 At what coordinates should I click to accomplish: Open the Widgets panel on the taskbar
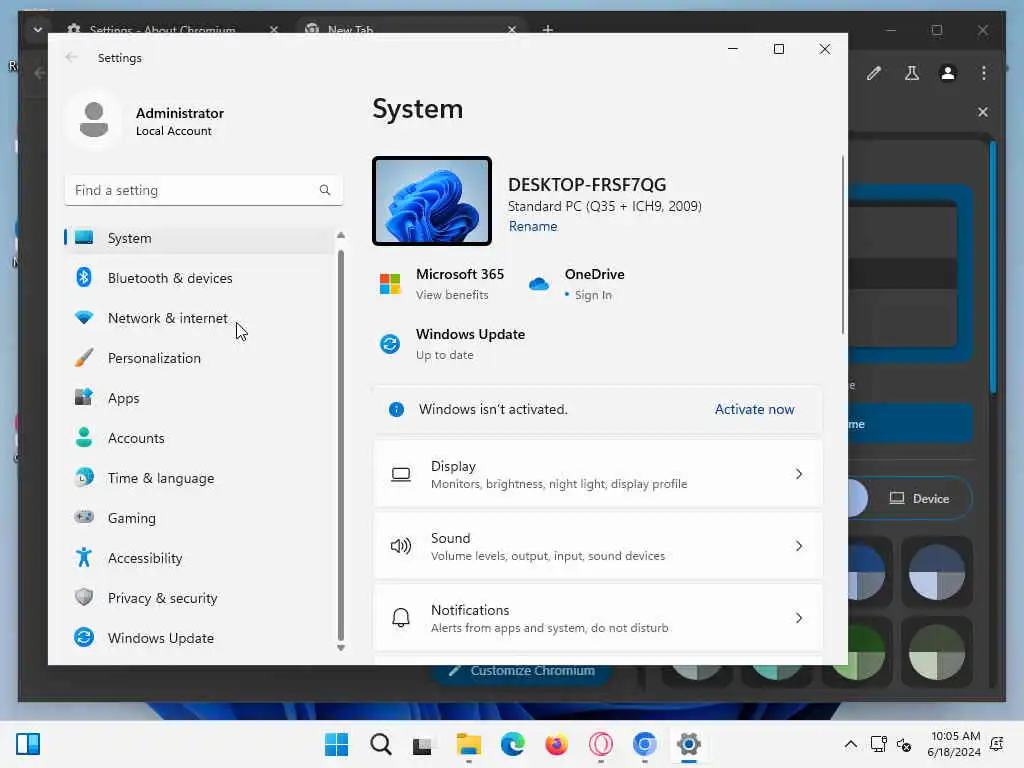click(x=28, y=744)
